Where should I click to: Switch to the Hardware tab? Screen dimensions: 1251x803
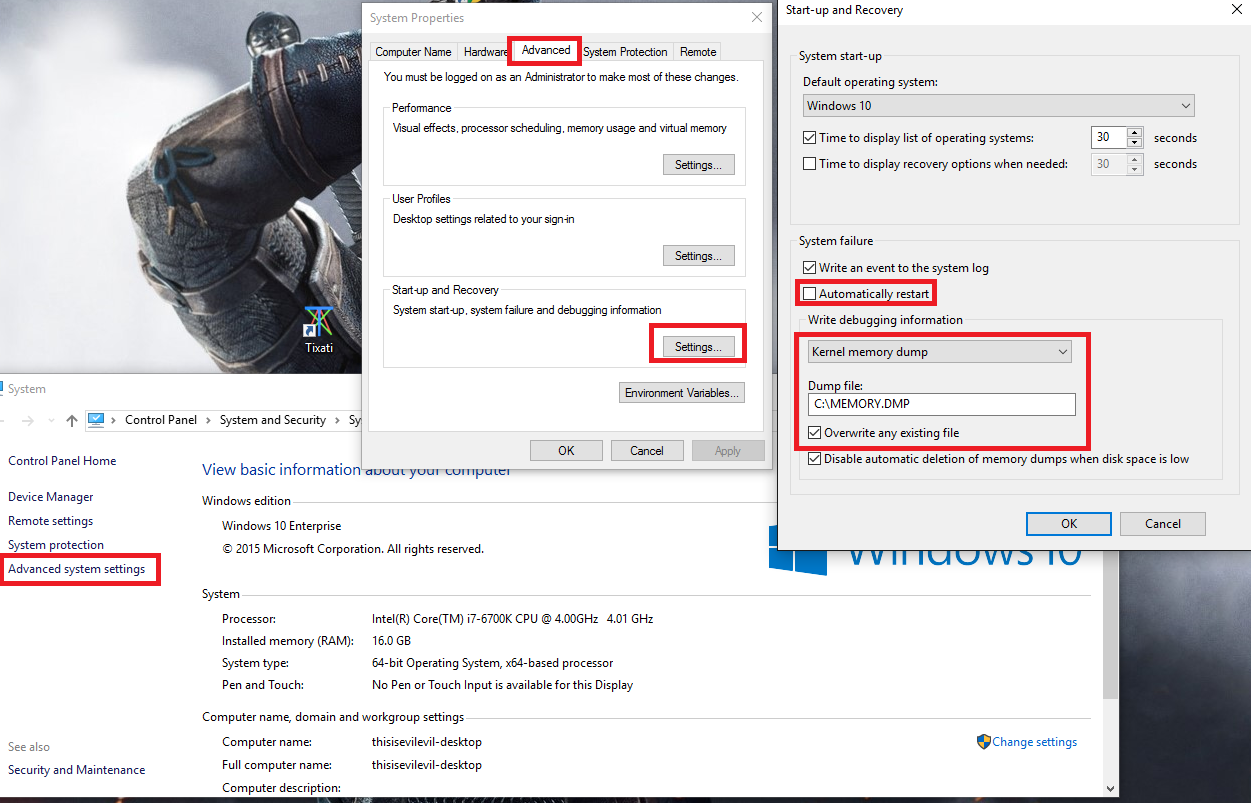(x=485, y=52)
